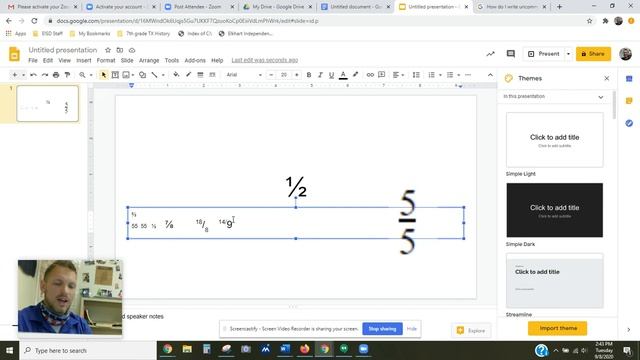
Task: Open comment history speech bubble icon
Action: coord(511,54)
